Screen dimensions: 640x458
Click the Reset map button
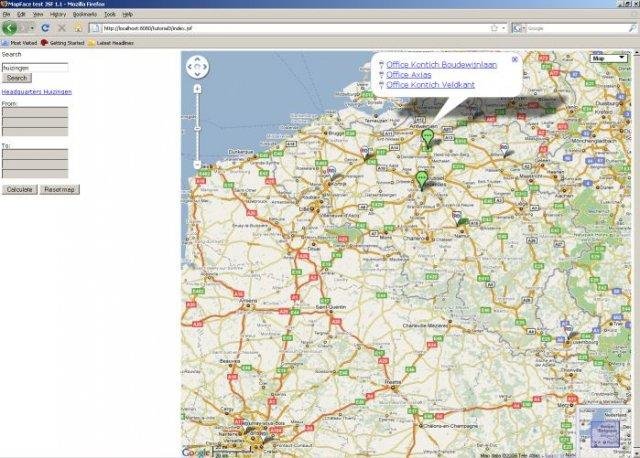point(60,190)
